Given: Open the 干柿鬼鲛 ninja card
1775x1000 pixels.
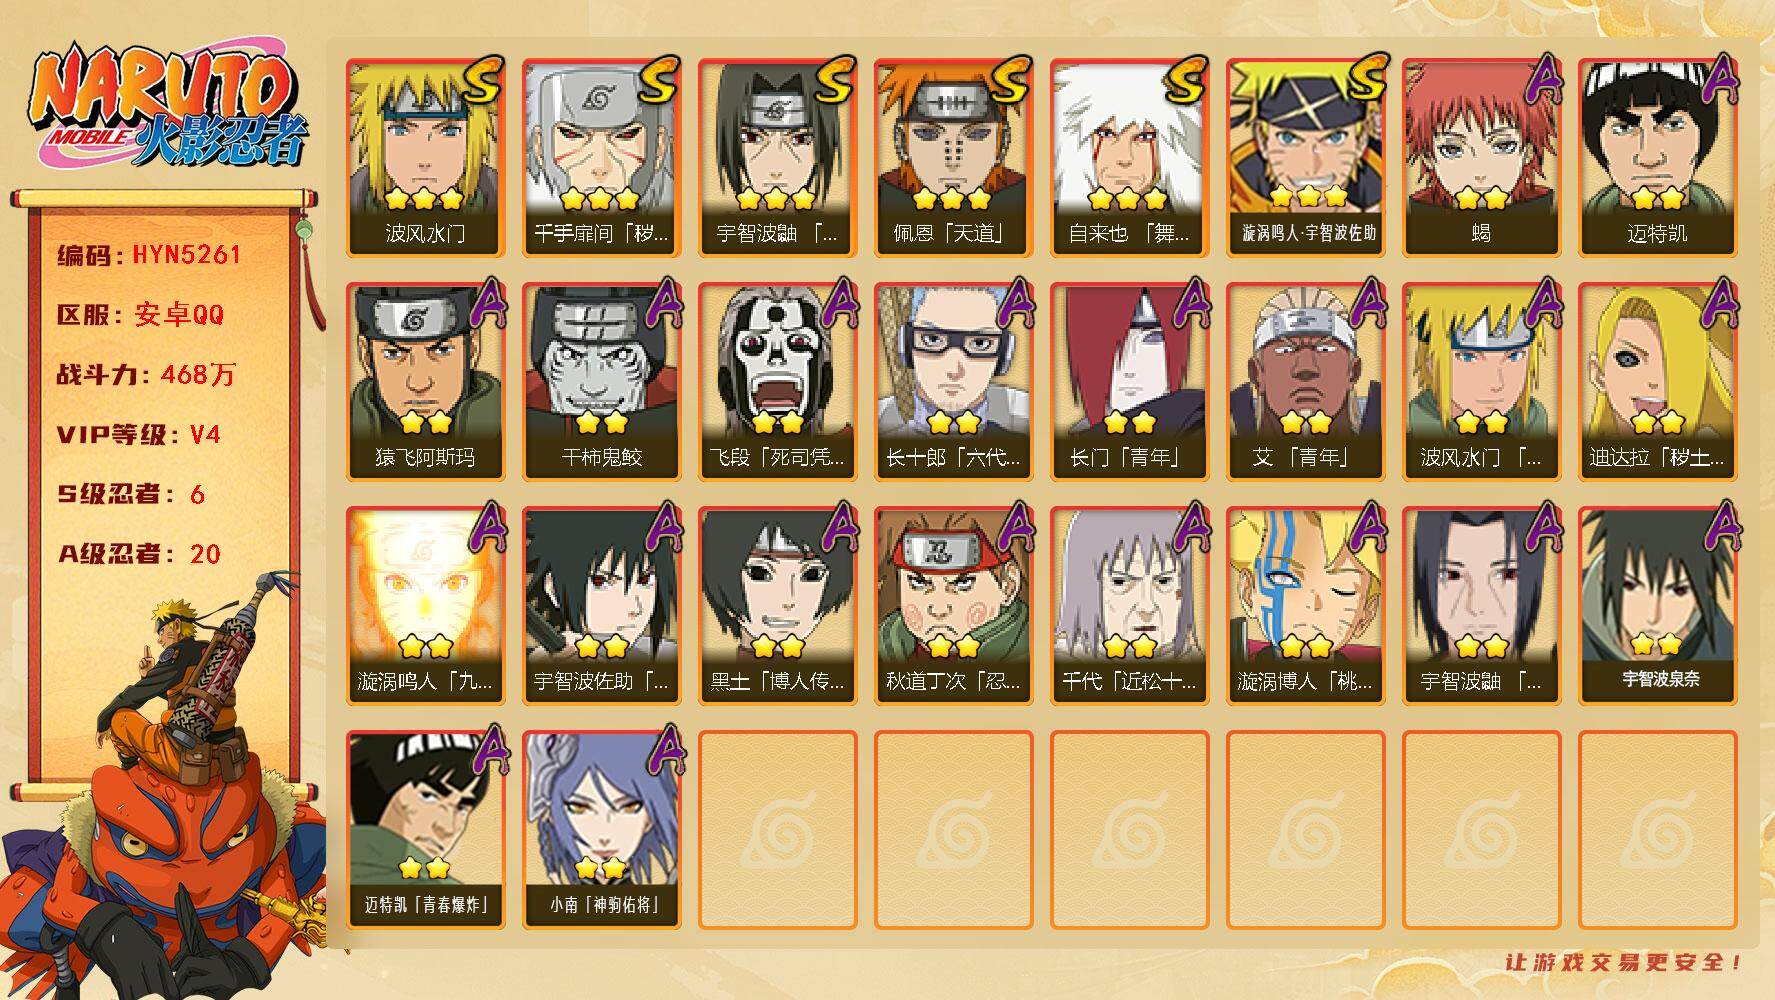Looking at the screenshot, I should point(601,382).
